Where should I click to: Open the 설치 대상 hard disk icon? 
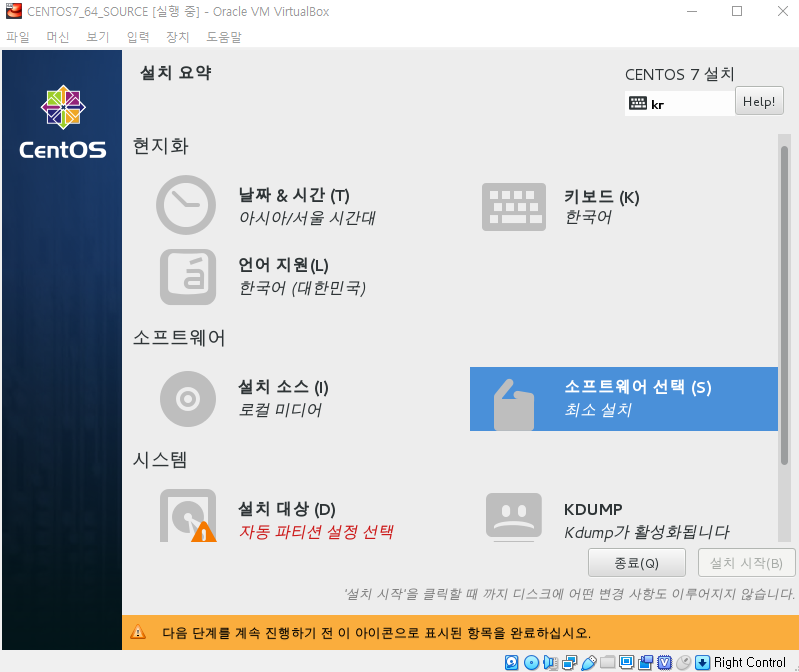[x=188, y=516]
